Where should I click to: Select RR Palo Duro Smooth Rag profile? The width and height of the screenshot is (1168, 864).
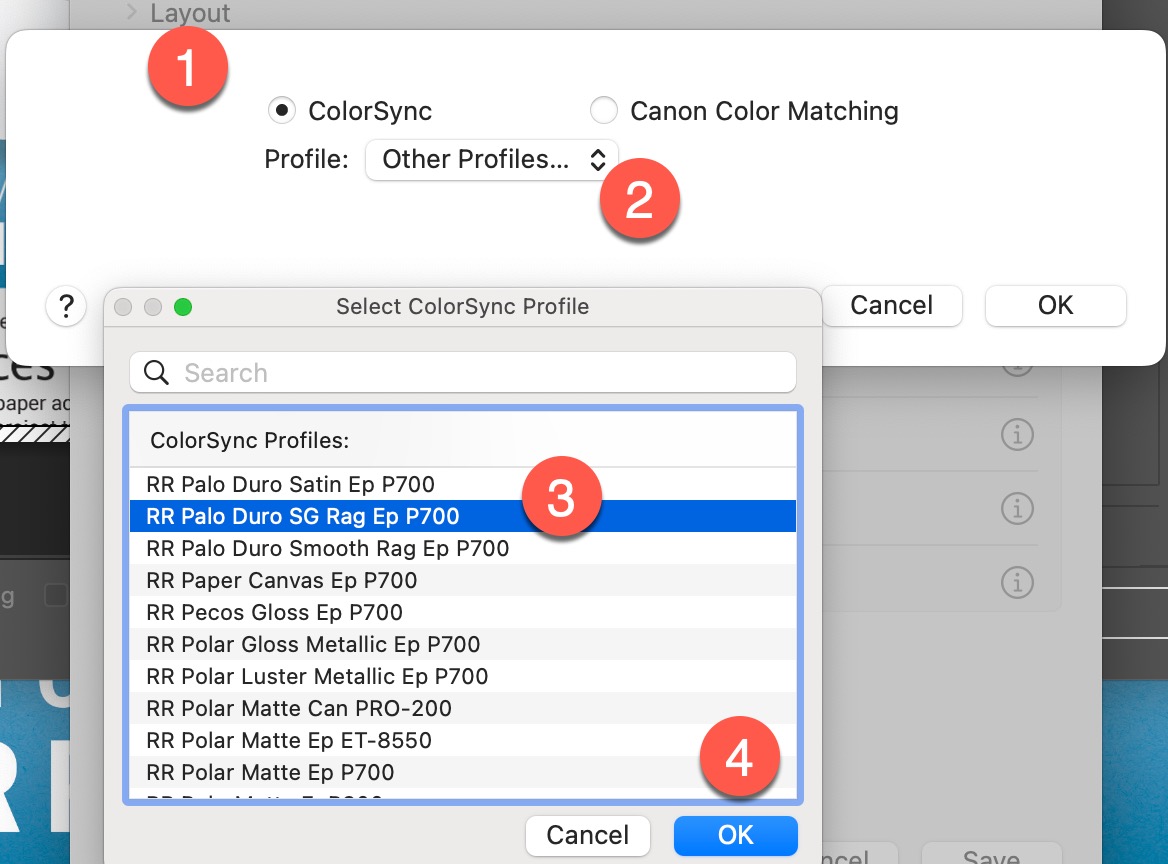coord(327,549)
